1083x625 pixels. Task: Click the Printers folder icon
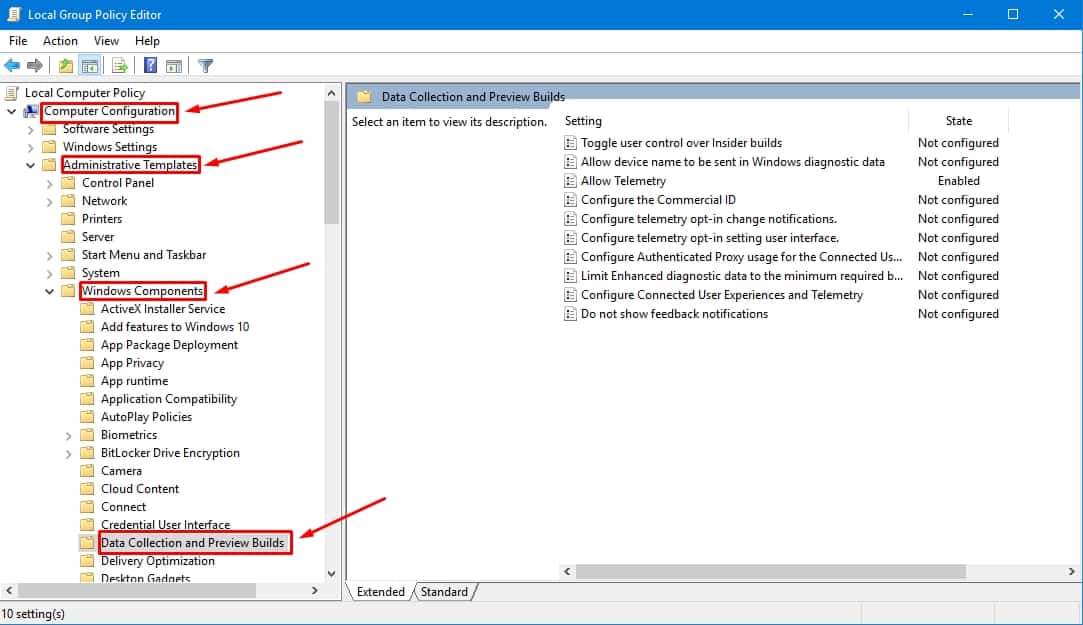[68, 219]
